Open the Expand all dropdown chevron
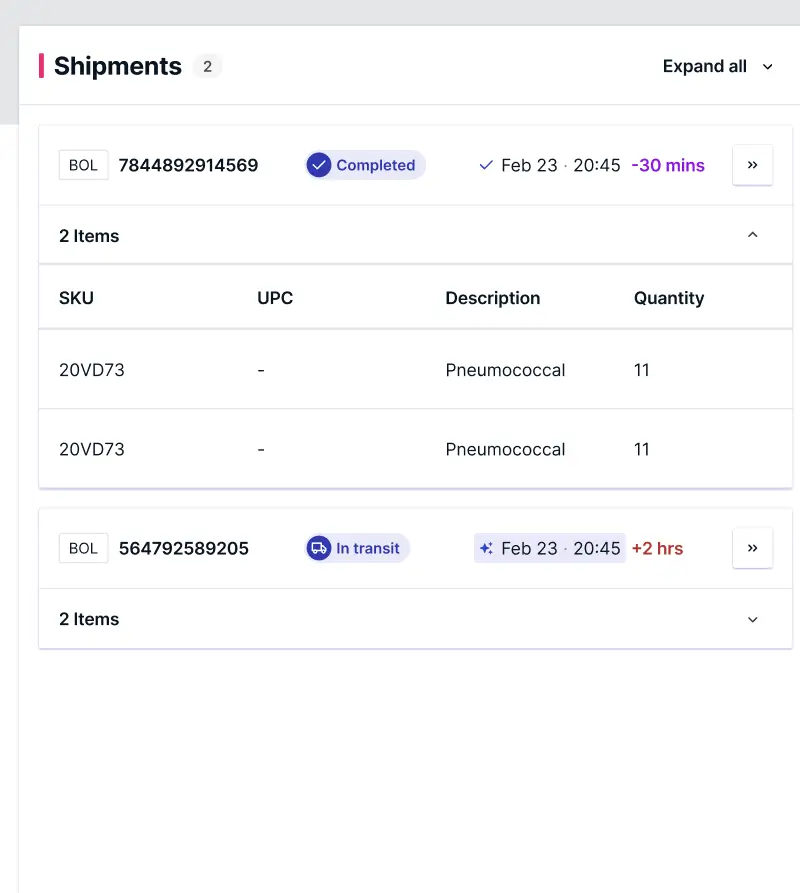The width and height of the screenshot is (800, 893). (768, 67)
